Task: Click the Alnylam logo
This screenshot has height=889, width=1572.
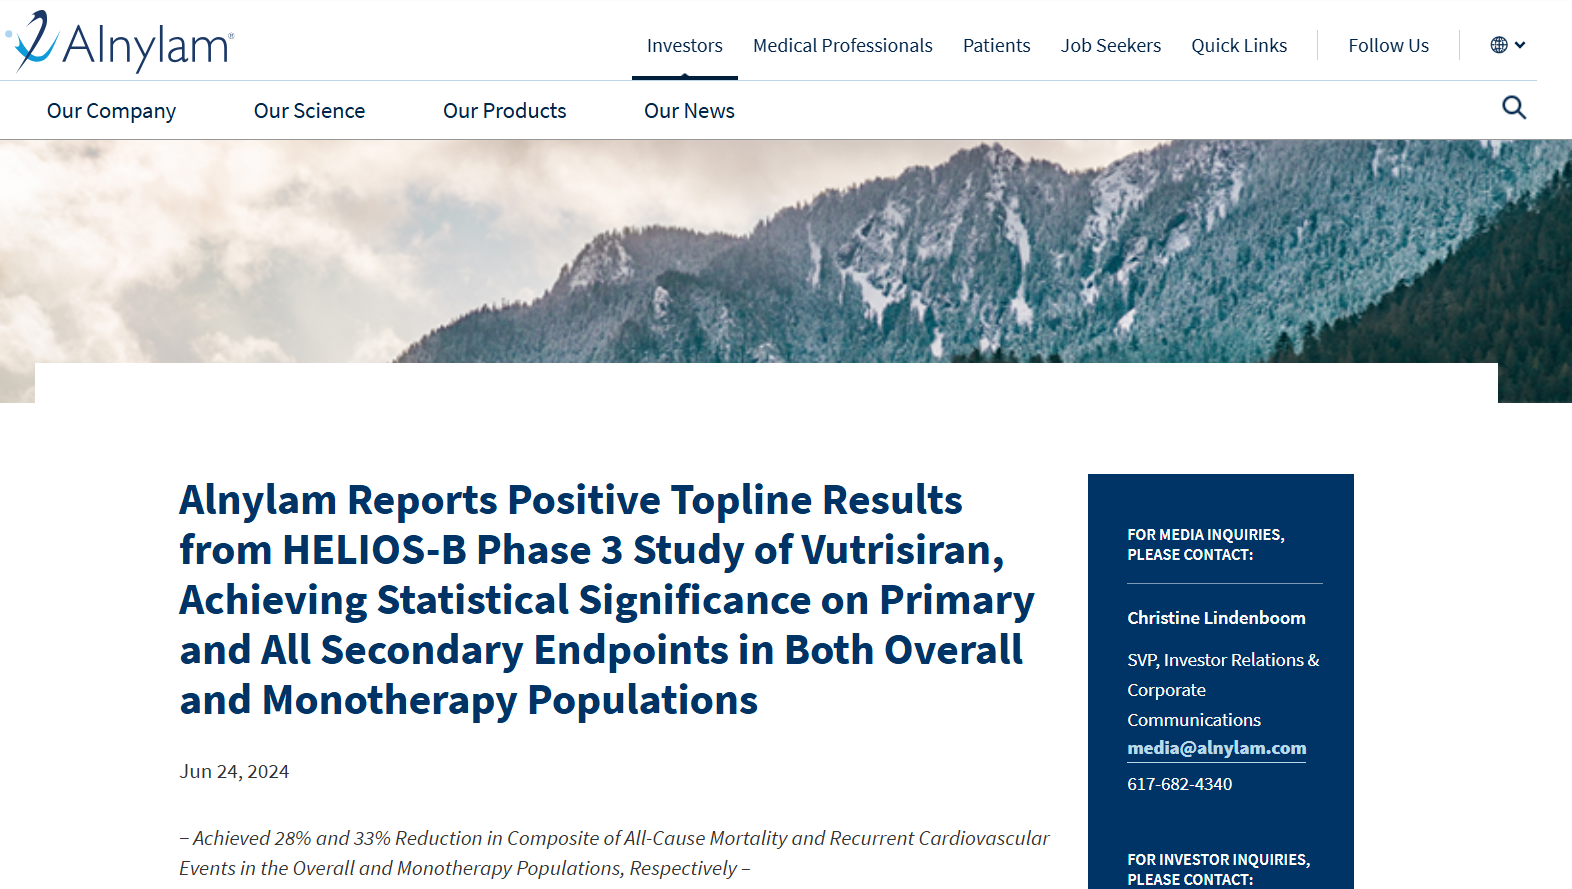Action: point(120,42)
